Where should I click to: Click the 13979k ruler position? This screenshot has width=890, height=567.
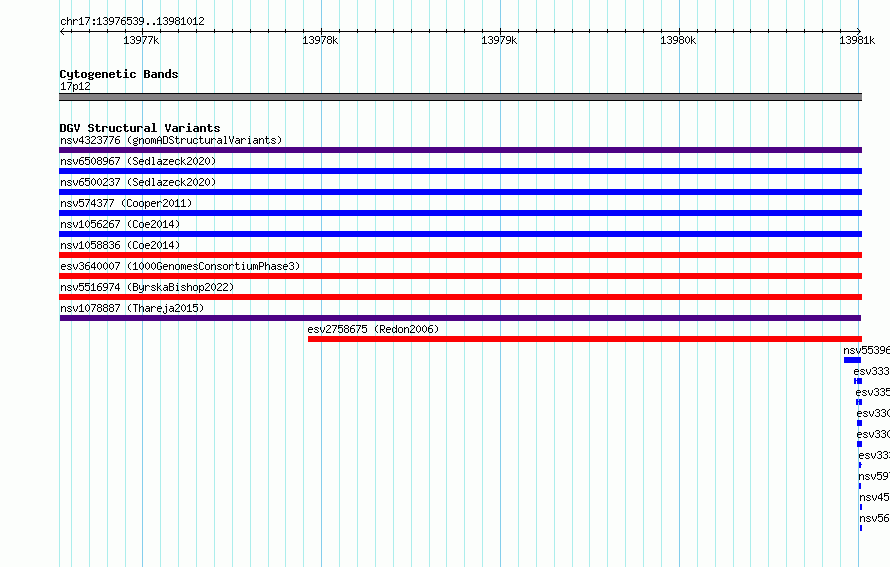499,40
